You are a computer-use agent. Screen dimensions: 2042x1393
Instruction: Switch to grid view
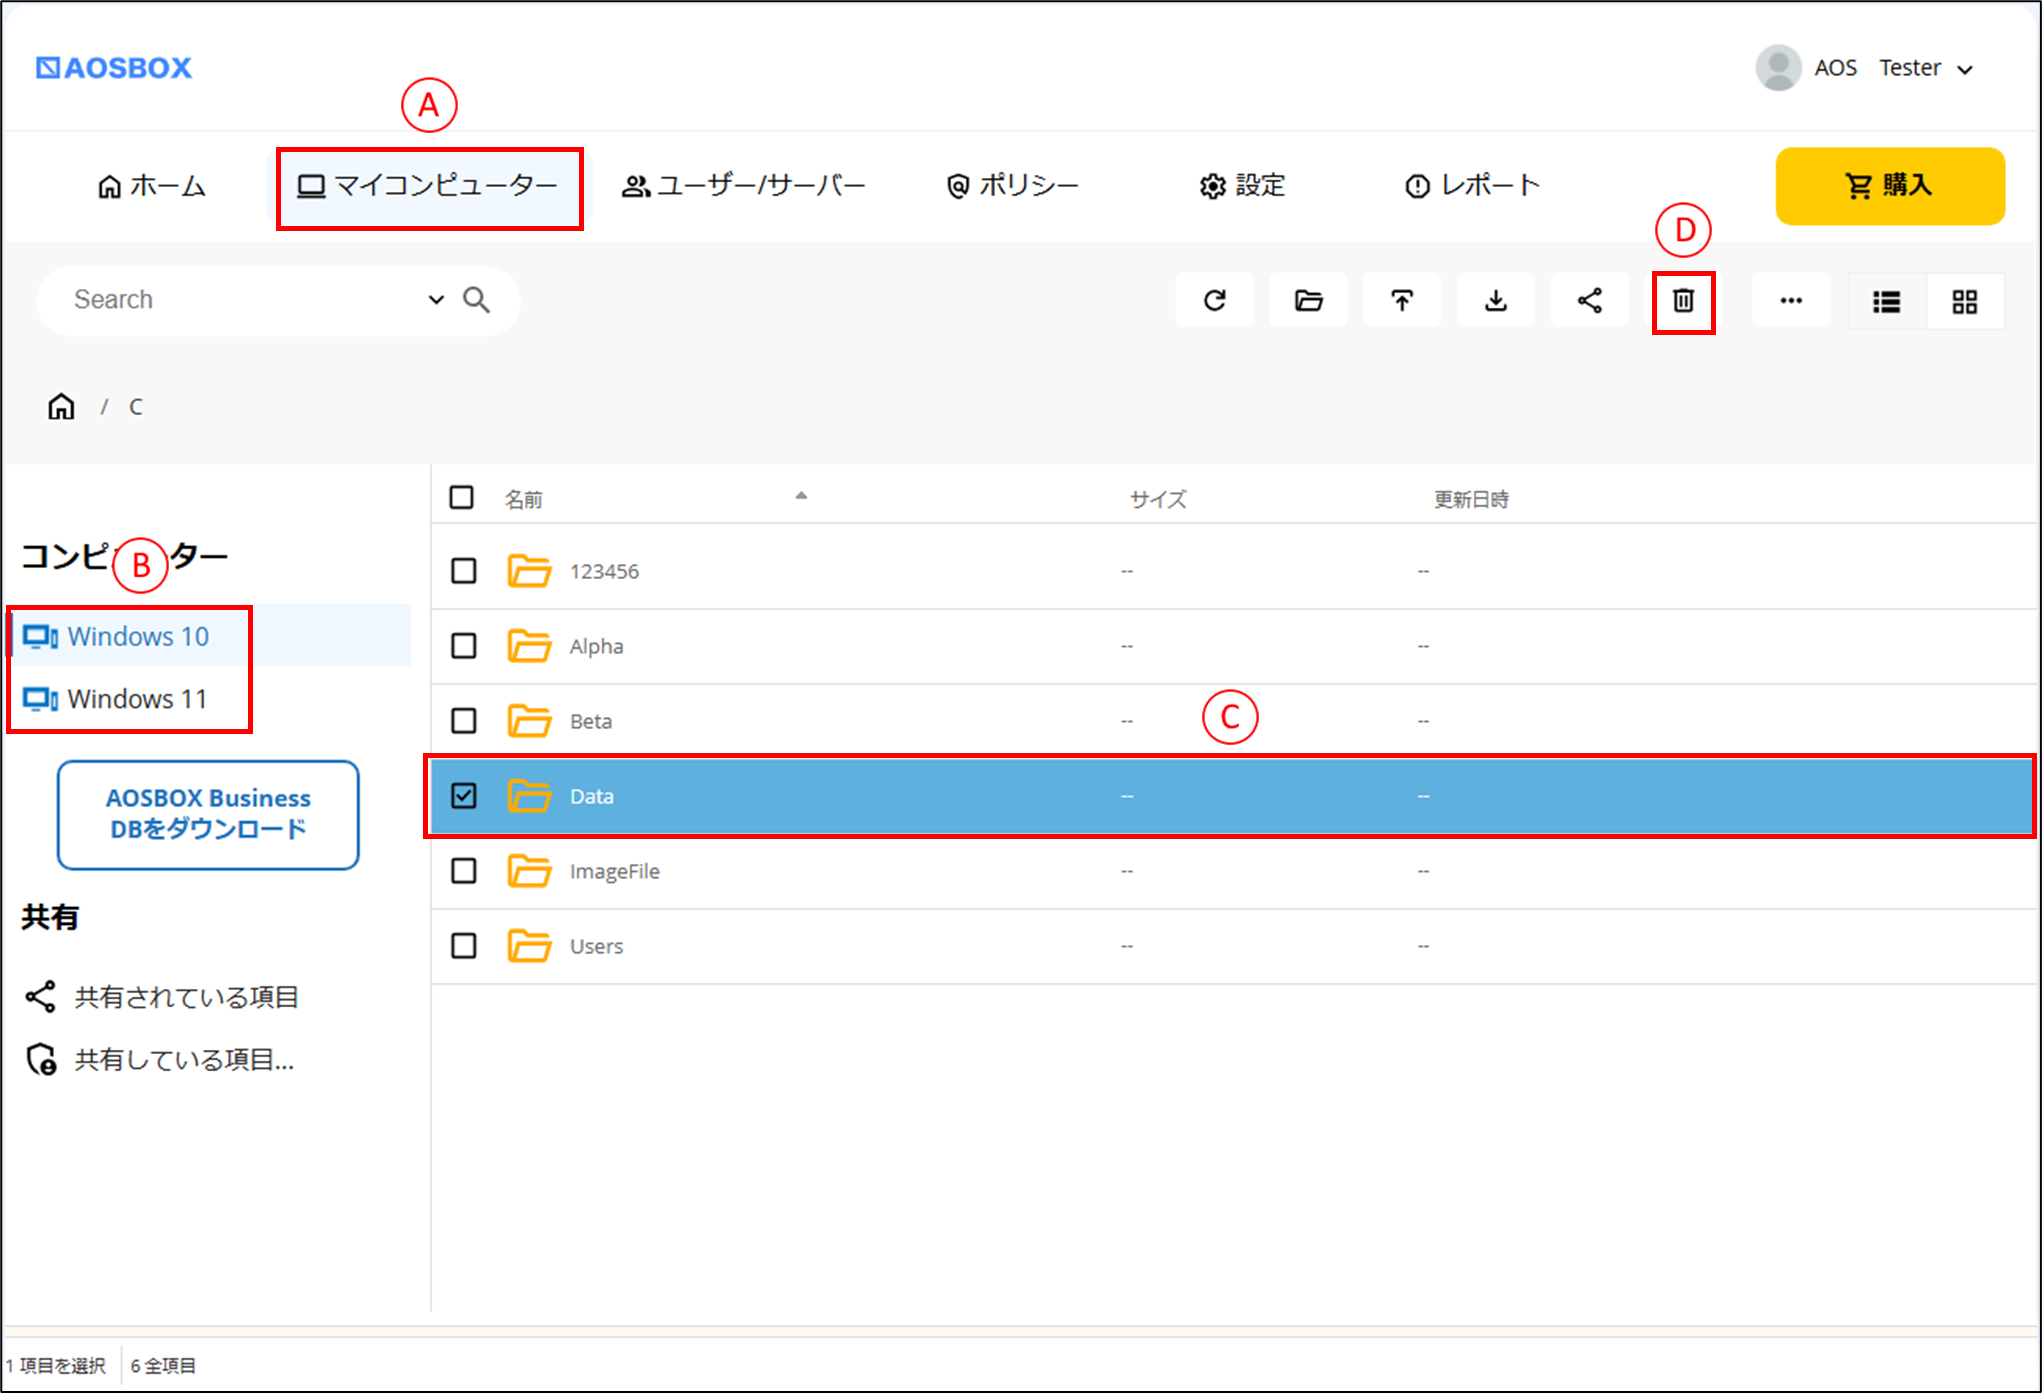1965,301
